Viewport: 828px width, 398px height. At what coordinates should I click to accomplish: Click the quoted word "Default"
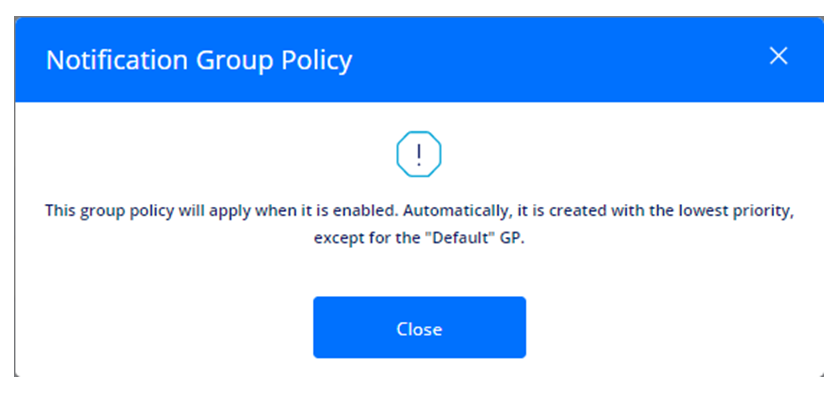pos(462,238)
